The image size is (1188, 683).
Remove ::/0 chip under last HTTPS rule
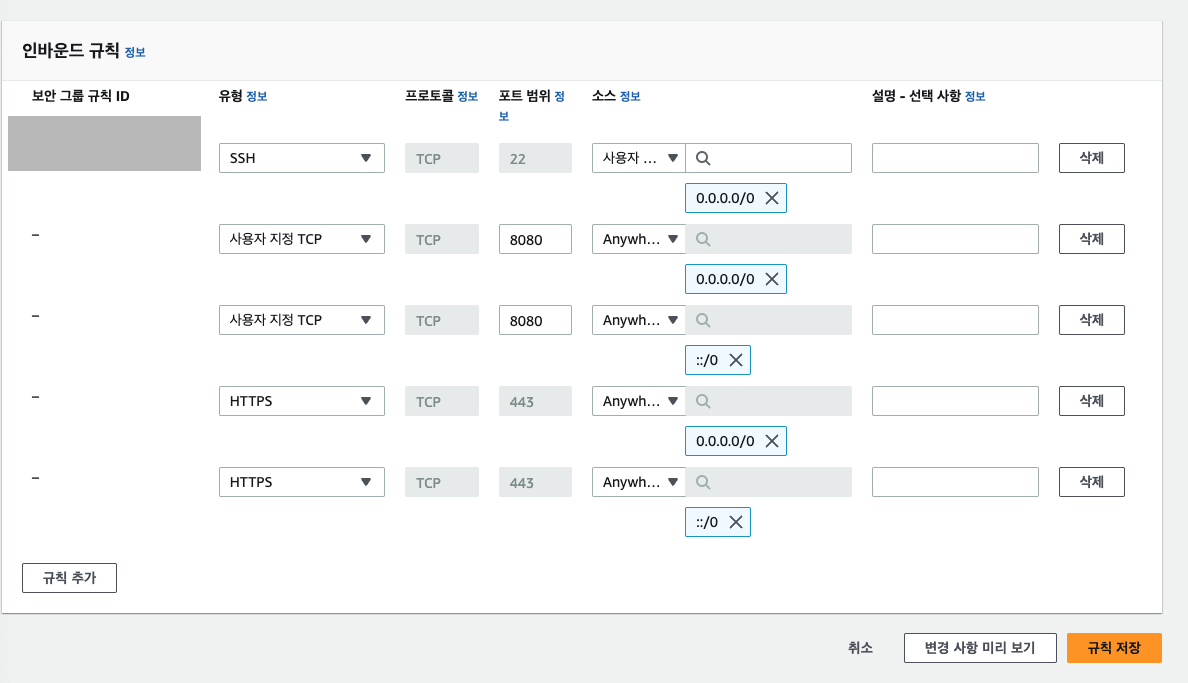click(736, 522)
